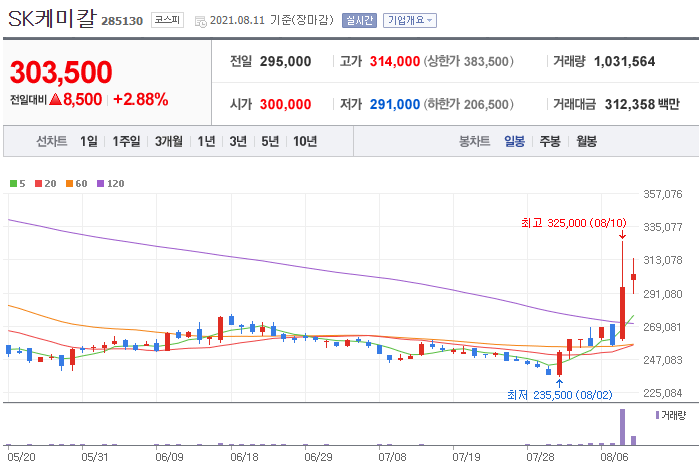Click the 거래대금 value 312,358 백만
This screenshot has width=699, height=470.
coord(642,104)
